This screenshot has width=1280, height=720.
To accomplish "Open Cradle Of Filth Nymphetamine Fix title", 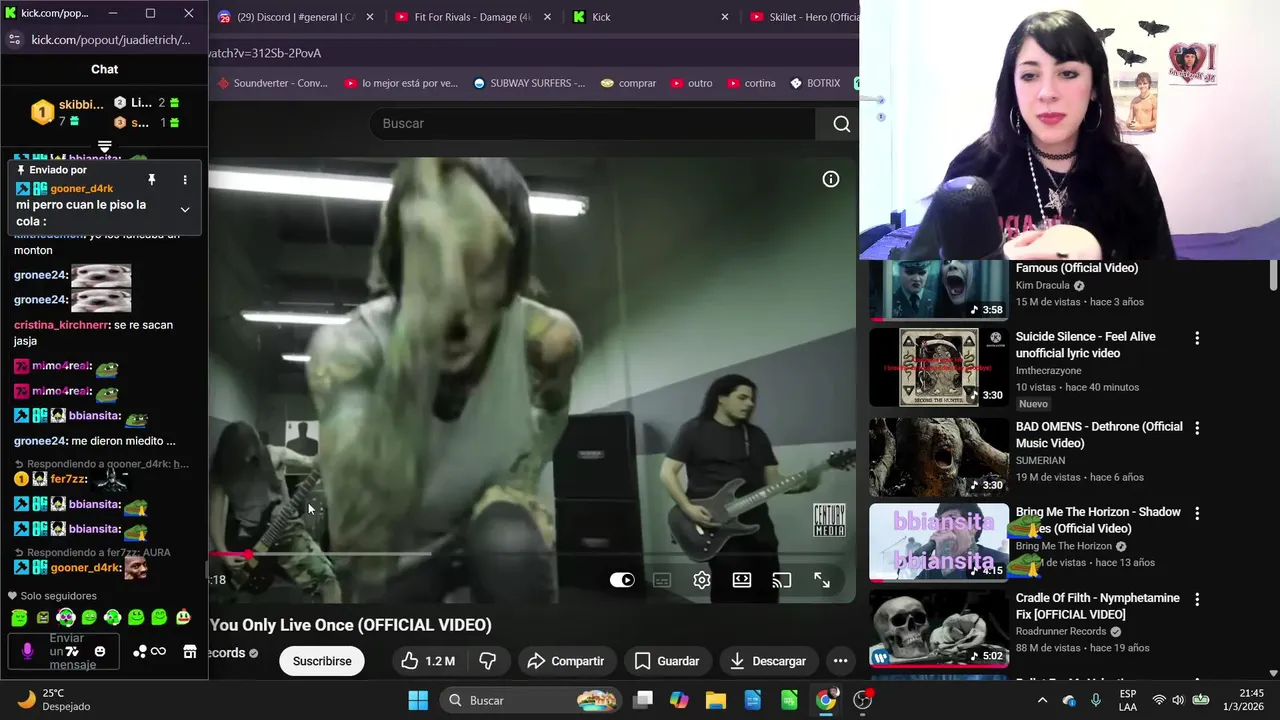I will 1098,606.
